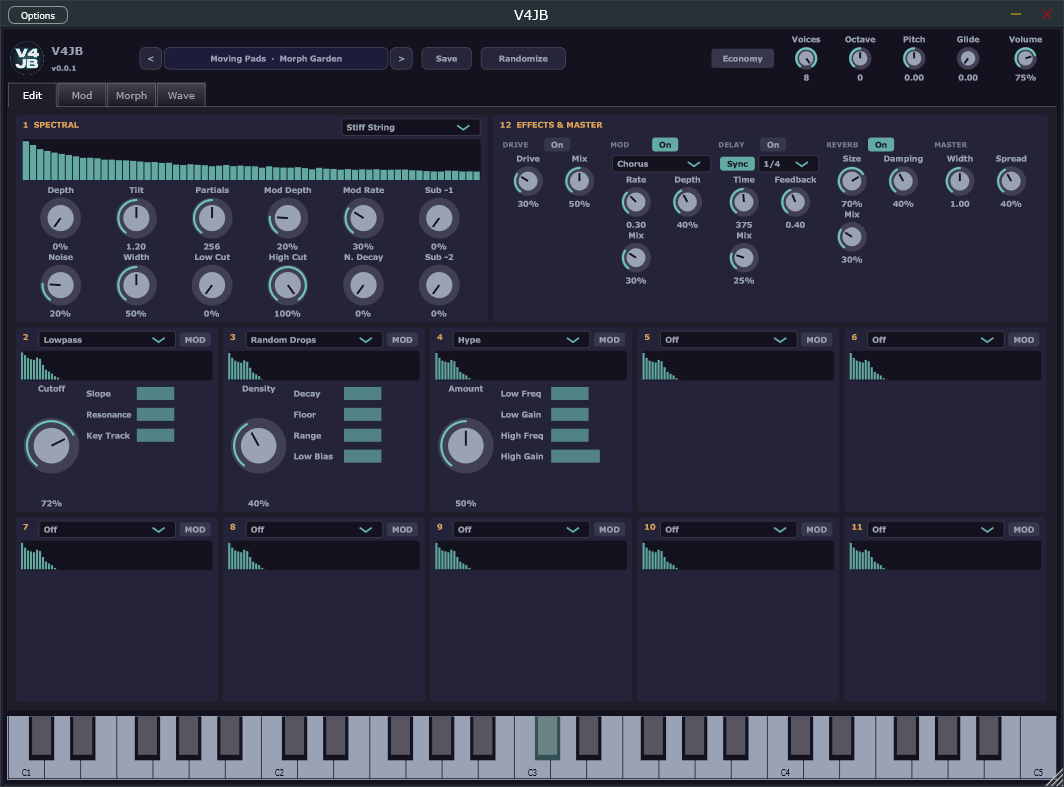Click the Tilt knob
1064x787 pixels.
point(136,218)
